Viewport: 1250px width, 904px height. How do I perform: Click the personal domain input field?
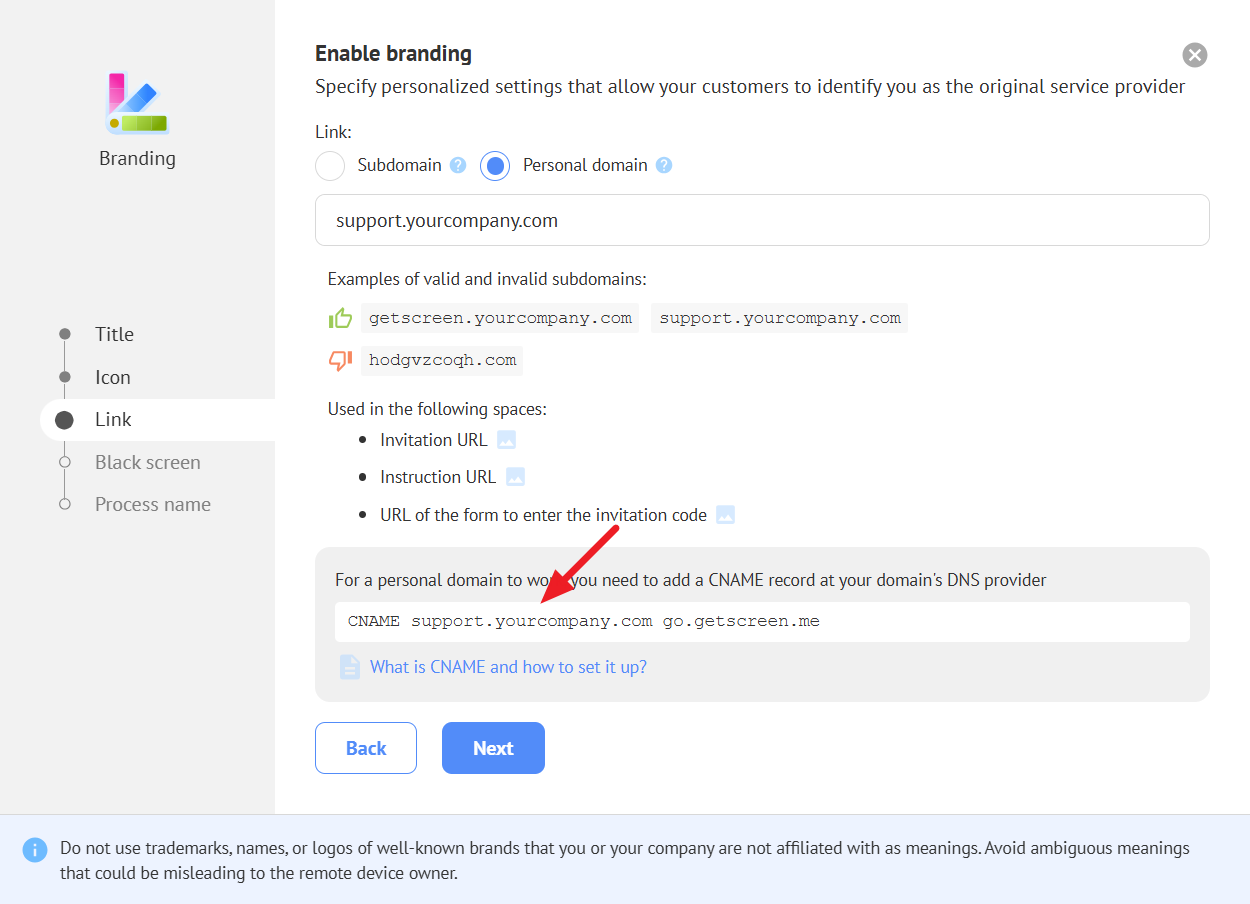762,220
